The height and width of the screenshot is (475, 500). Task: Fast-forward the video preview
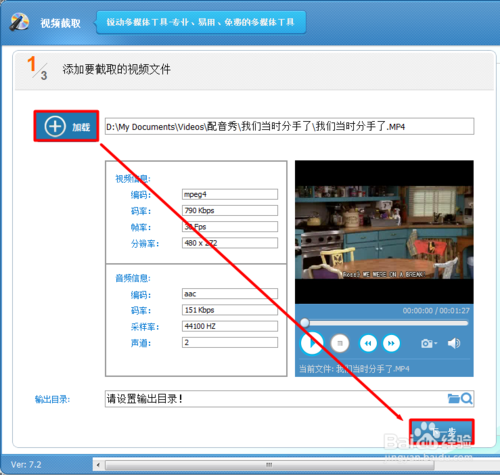pos(391,343)
